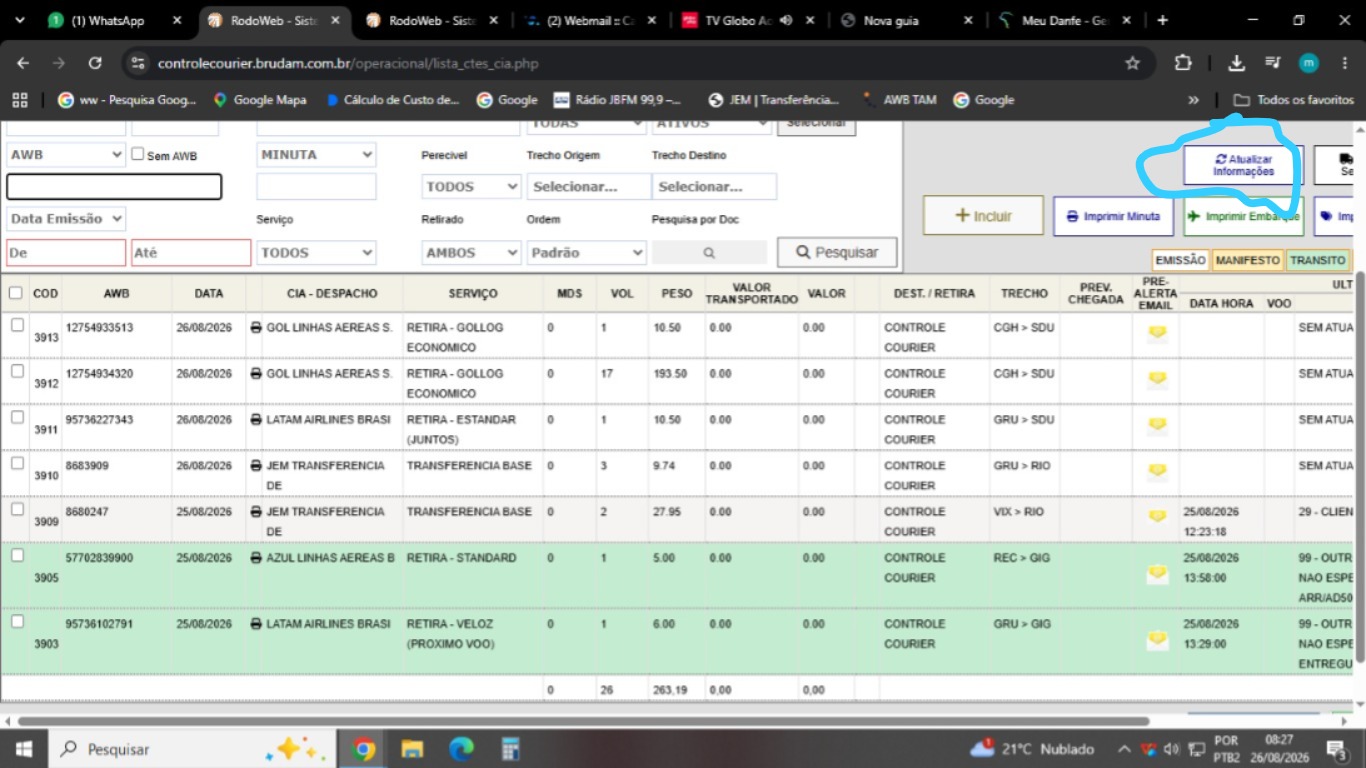This screenshot has width=1366, height=768.
Task: Open the MINUTA dropdown
Action: point(316,155)
